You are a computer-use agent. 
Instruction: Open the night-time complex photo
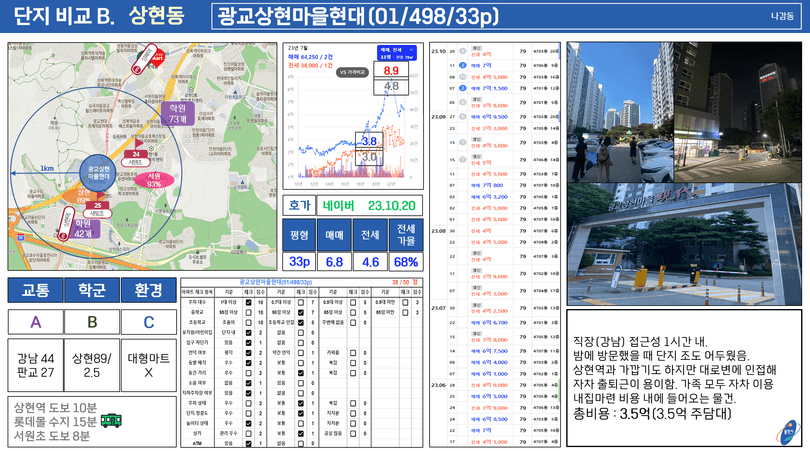738,112
